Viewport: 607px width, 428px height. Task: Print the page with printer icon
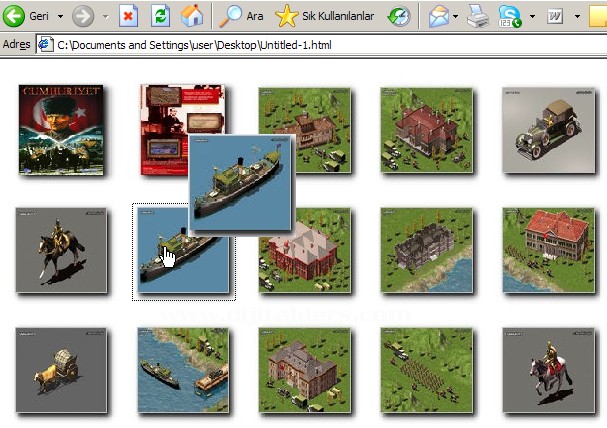(x=478, y=16)
